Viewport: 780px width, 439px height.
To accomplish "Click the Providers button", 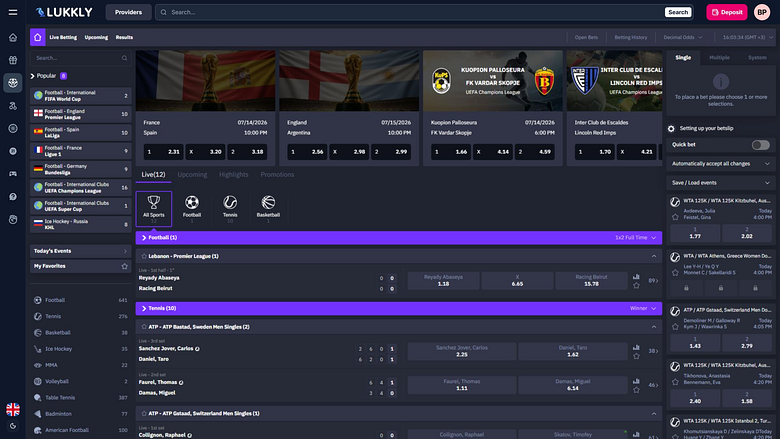I will (x=128, y=12).
